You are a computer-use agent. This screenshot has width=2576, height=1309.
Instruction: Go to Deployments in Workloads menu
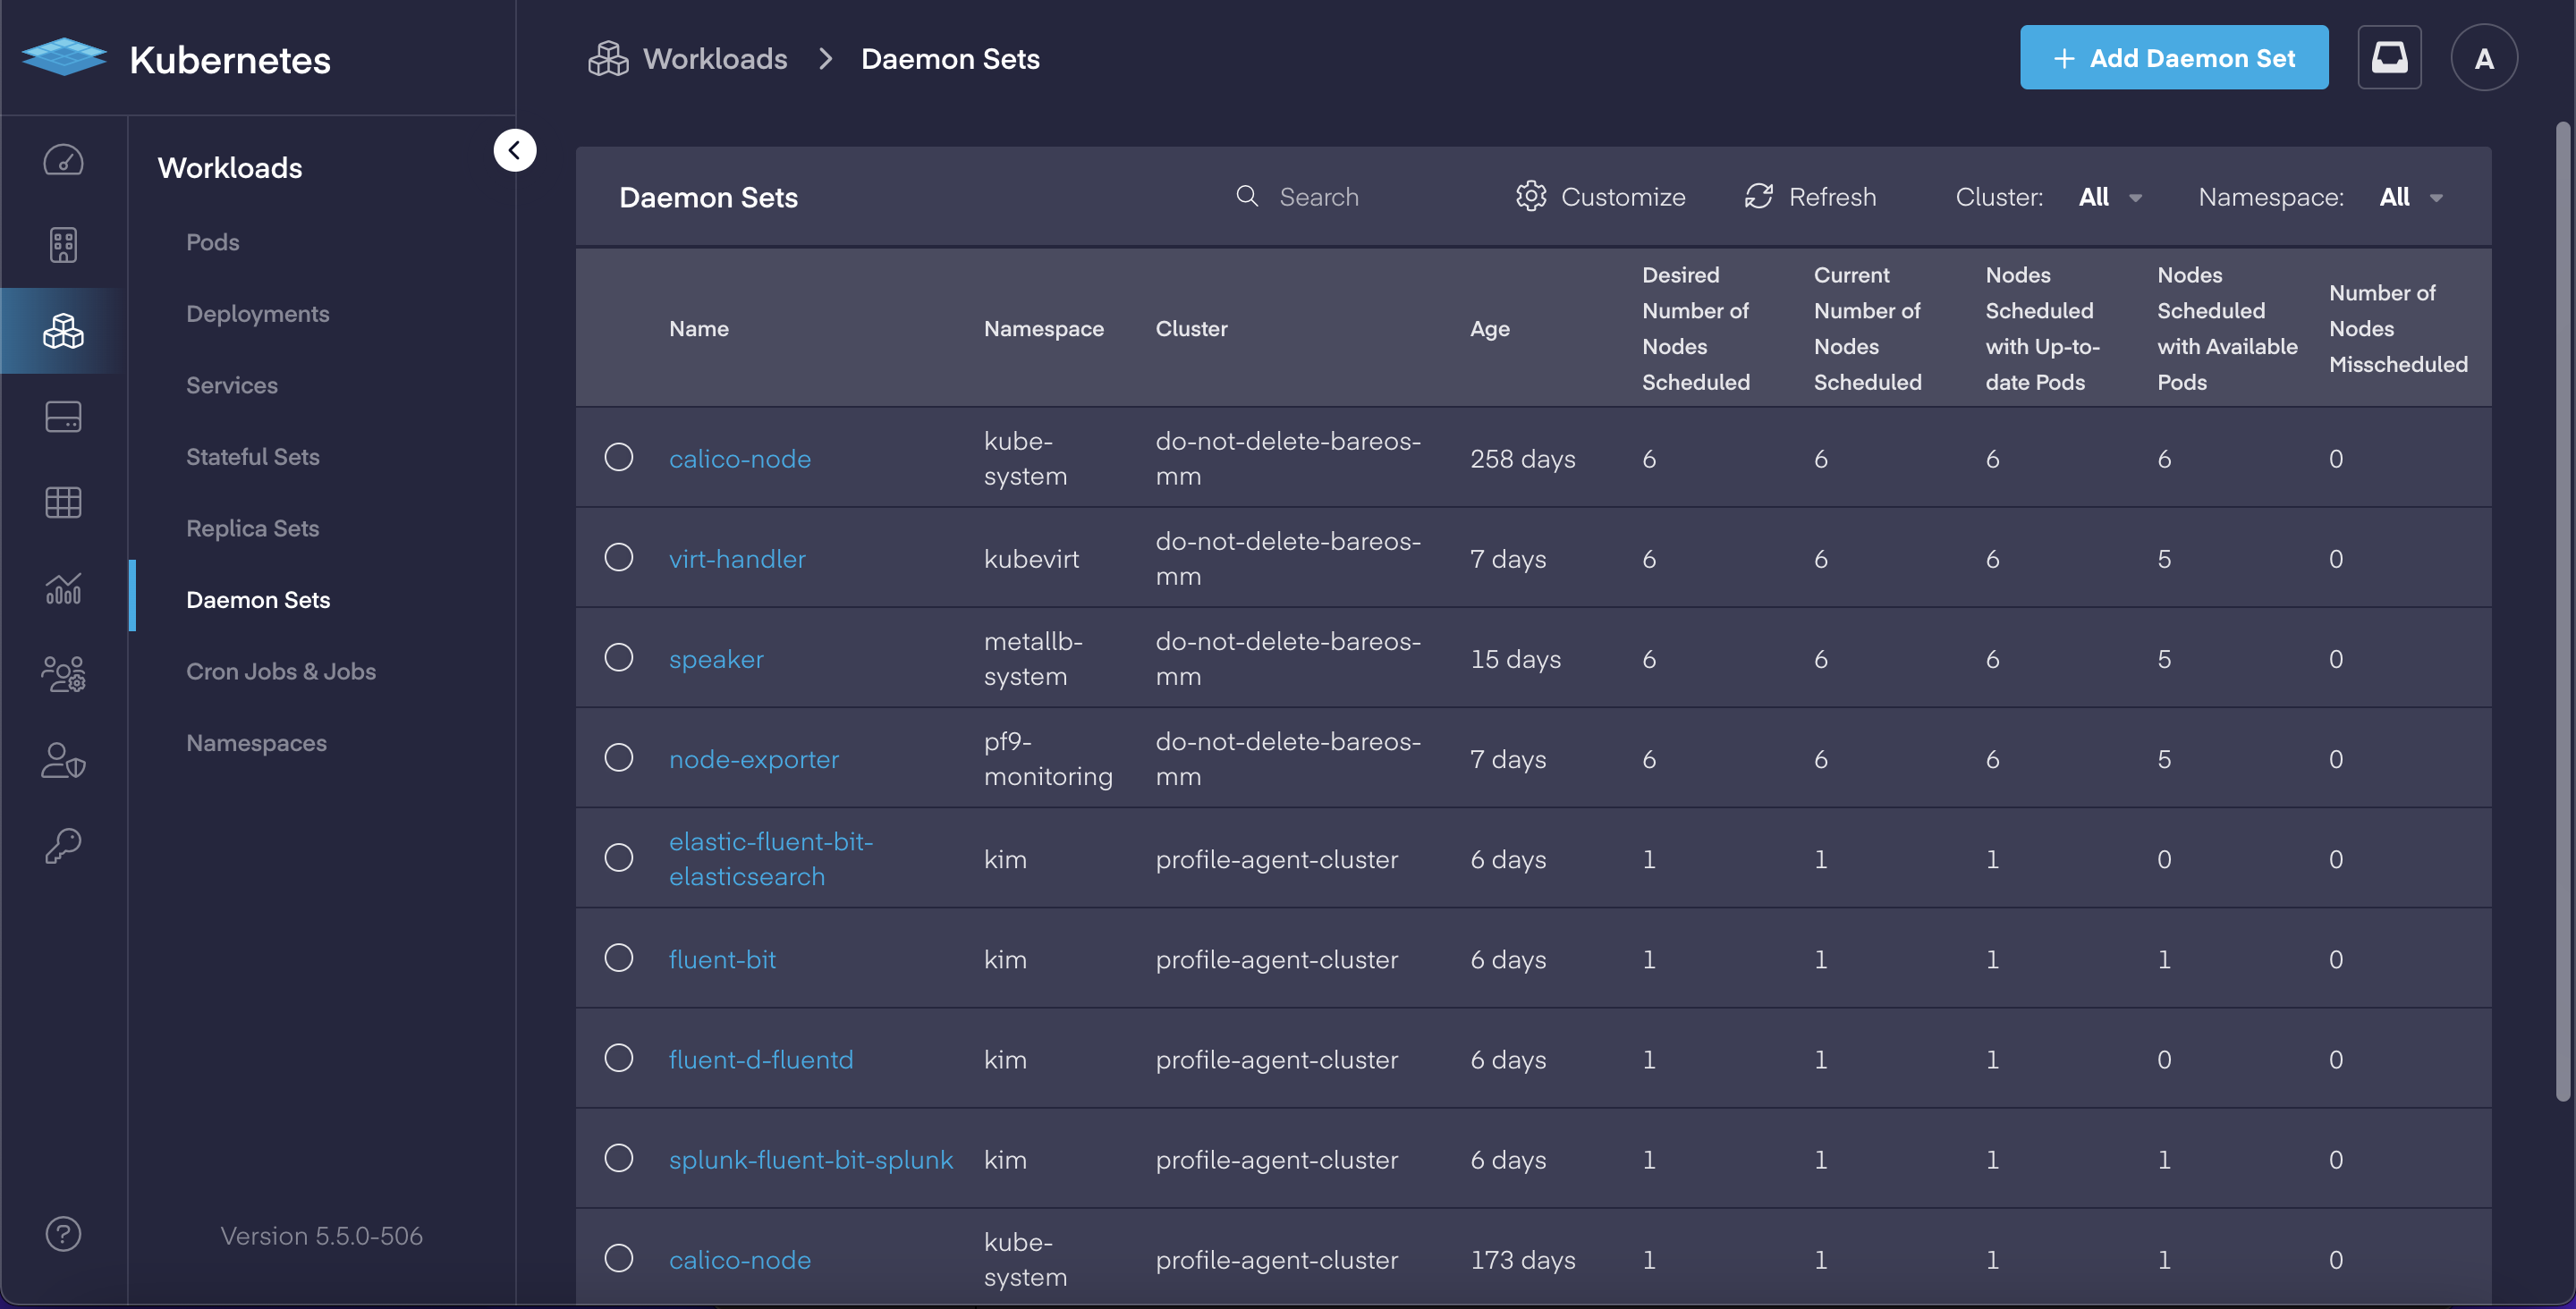[x=258, y=314]
